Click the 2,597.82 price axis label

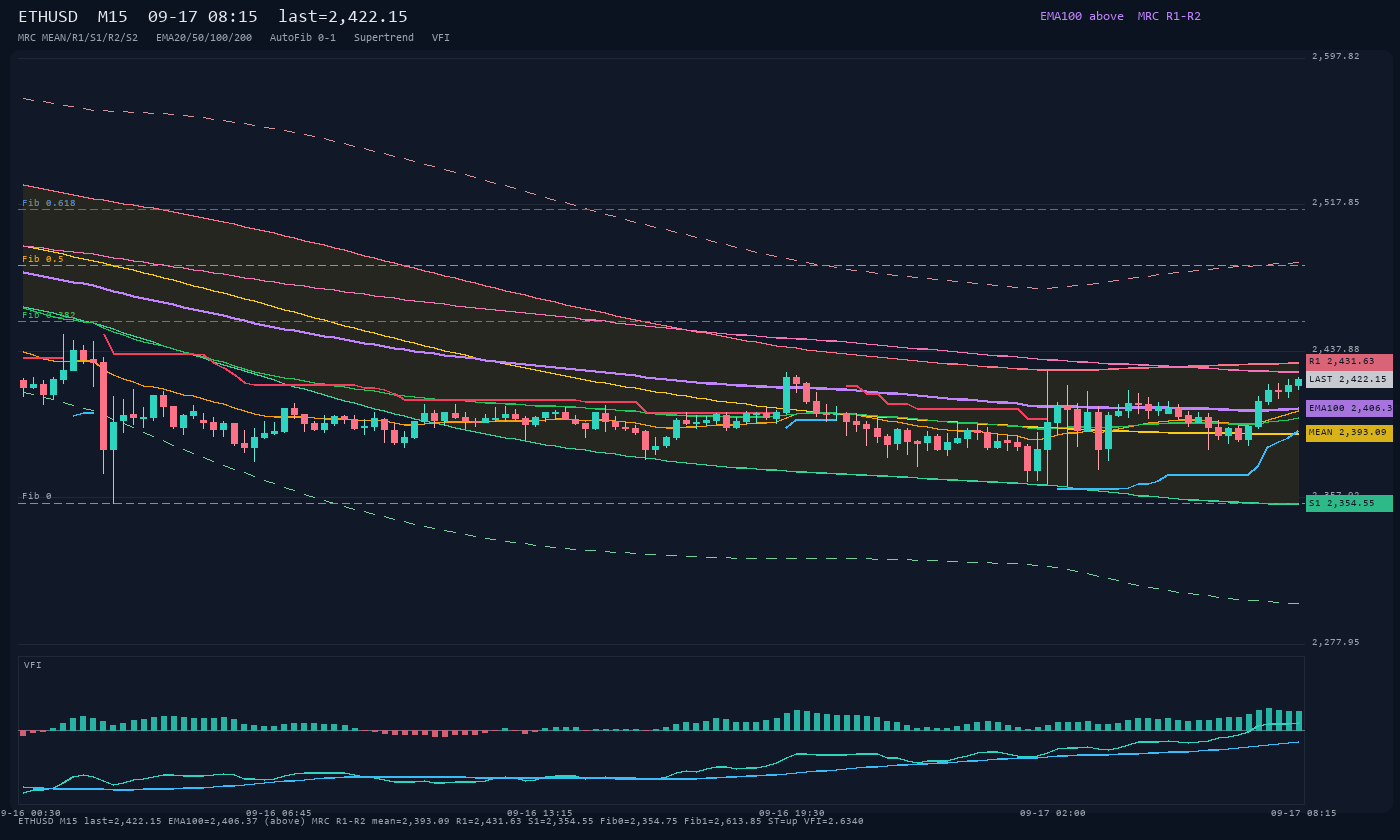click(x=1336, y=56)
